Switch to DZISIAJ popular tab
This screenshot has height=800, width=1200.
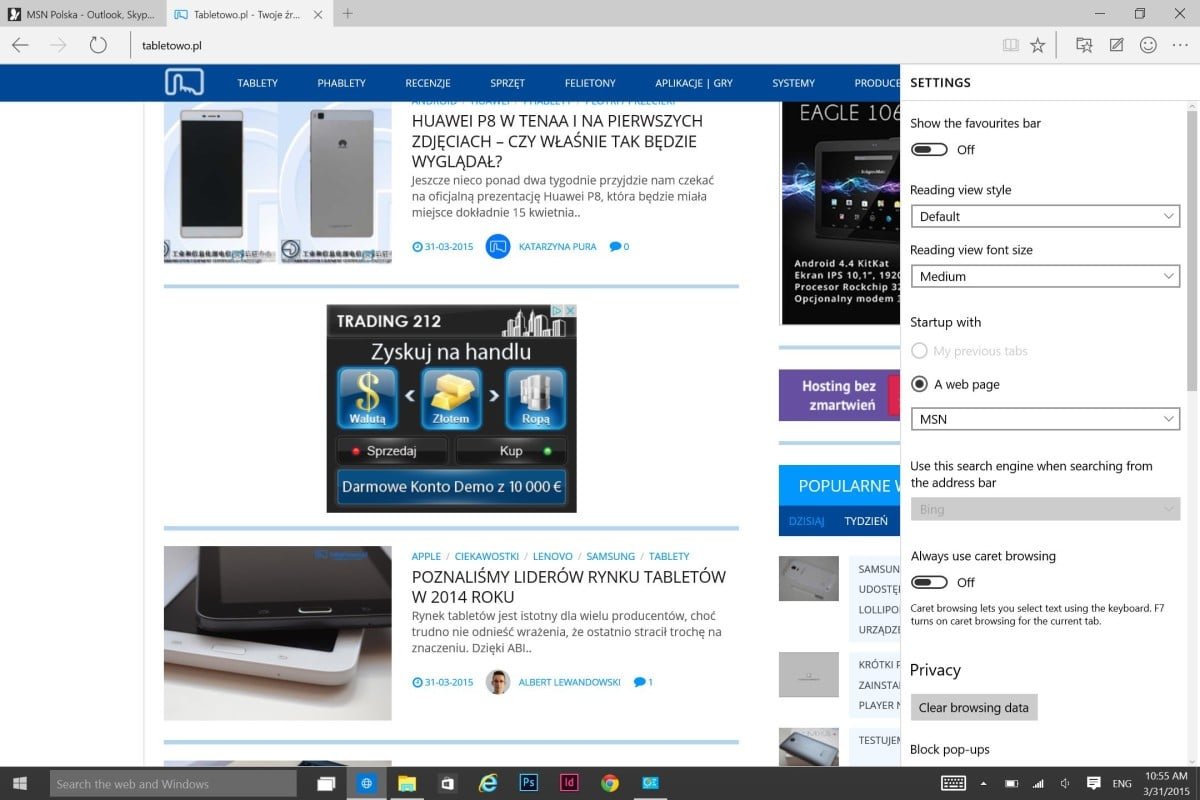click(806, 521)
